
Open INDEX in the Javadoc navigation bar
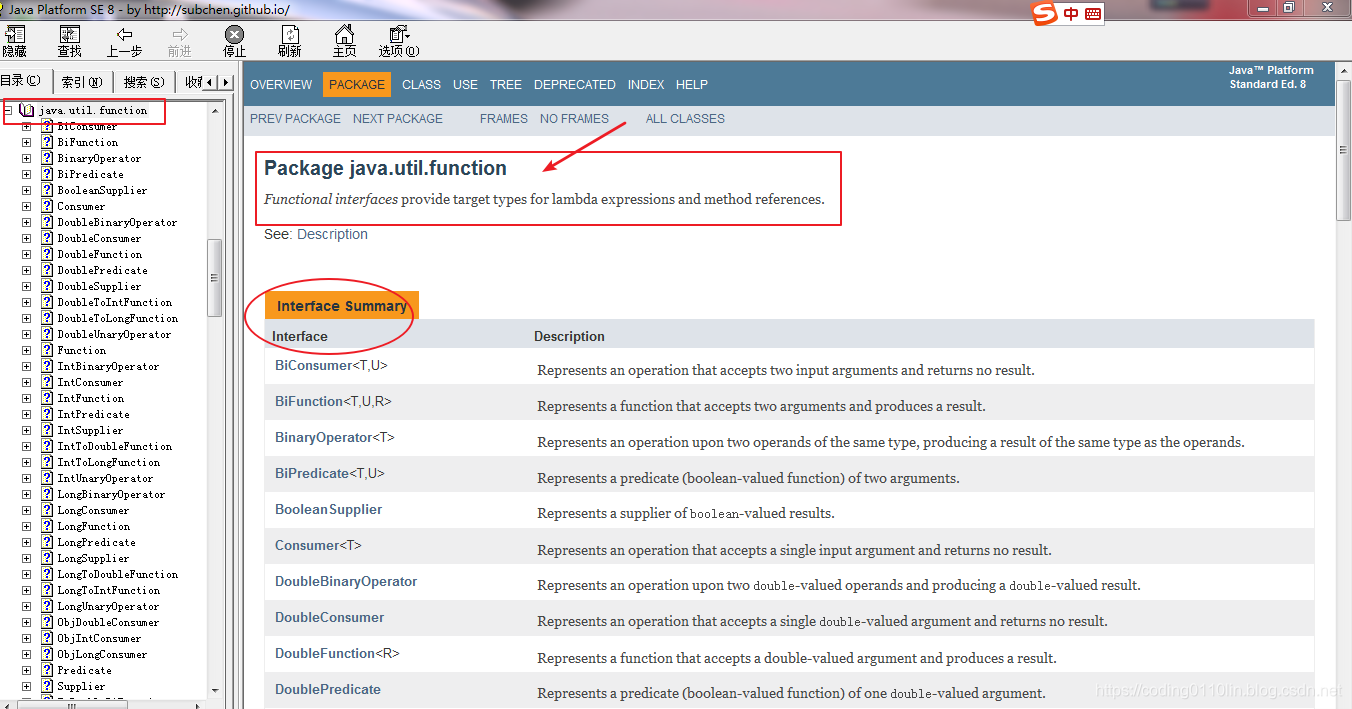pyautogui.click(x=646, y=85)
